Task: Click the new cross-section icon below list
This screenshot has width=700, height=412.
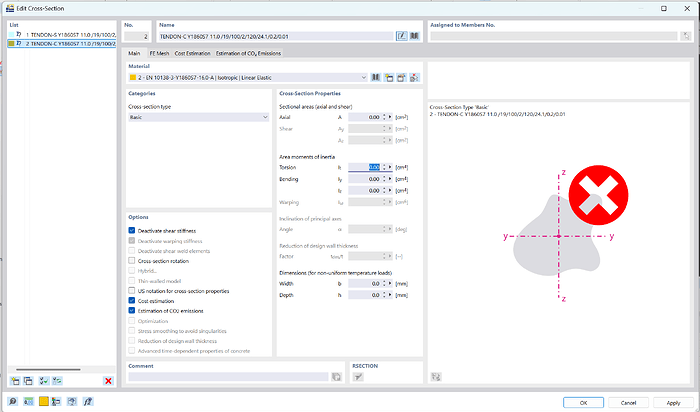Action: pos(15,381)
